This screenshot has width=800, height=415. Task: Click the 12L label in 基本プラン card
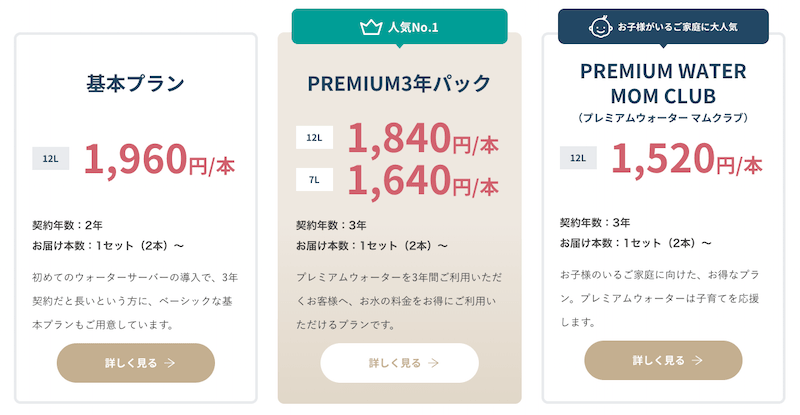coord(50,158)
